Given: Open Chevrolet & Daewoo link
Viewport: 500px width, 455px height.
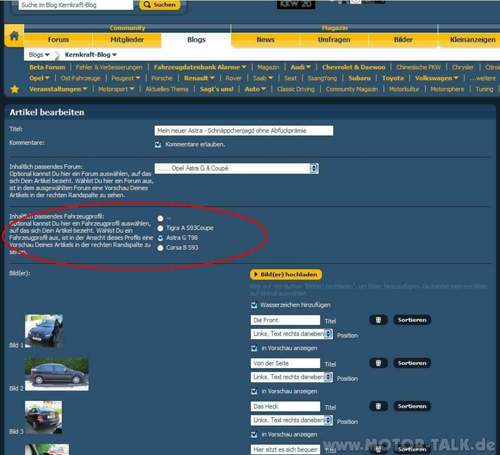Looking at the screenshot, I should tap(353, 67).
